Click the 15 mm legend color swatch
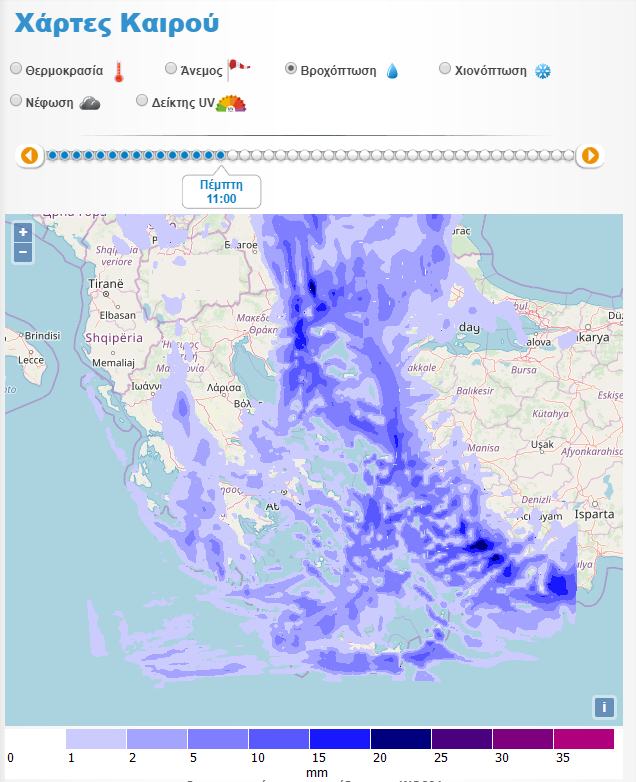The width and height of the screenshot is (636, 782). point(340,739)
